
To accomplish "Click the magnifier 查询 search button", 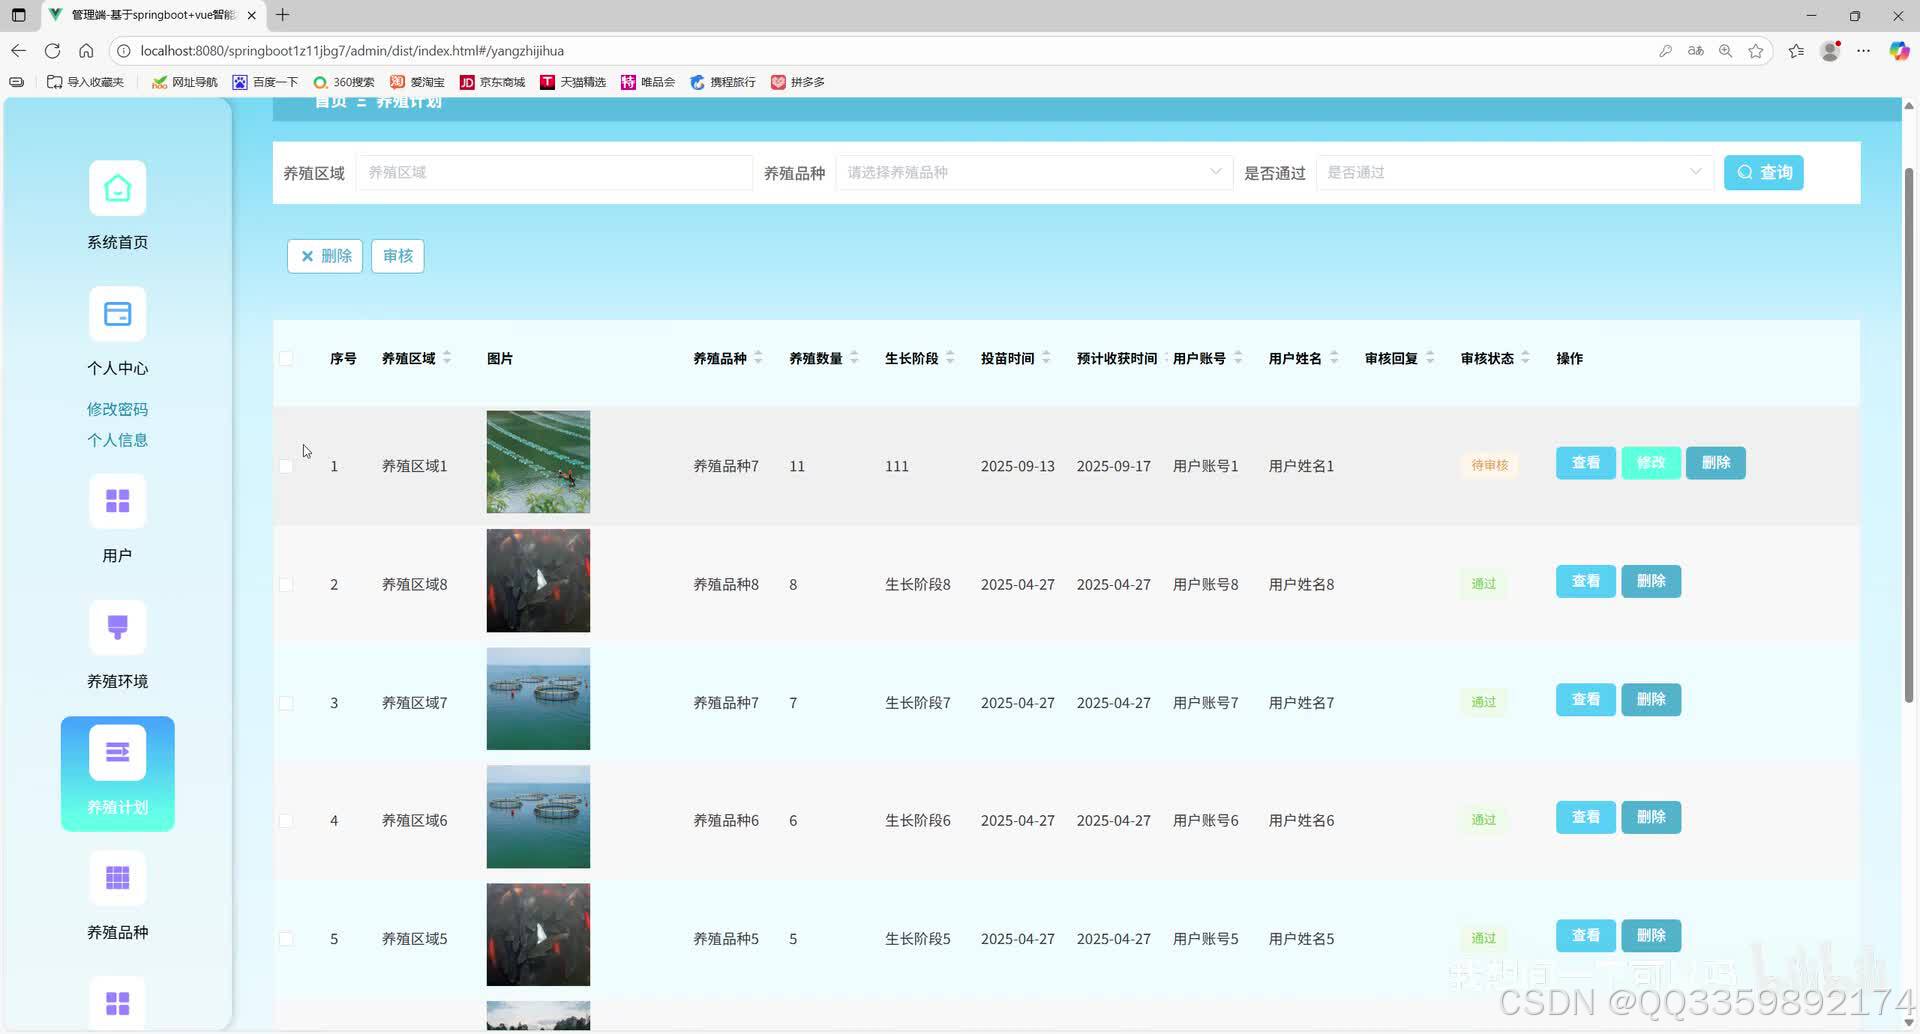I will click(1763, 172).
